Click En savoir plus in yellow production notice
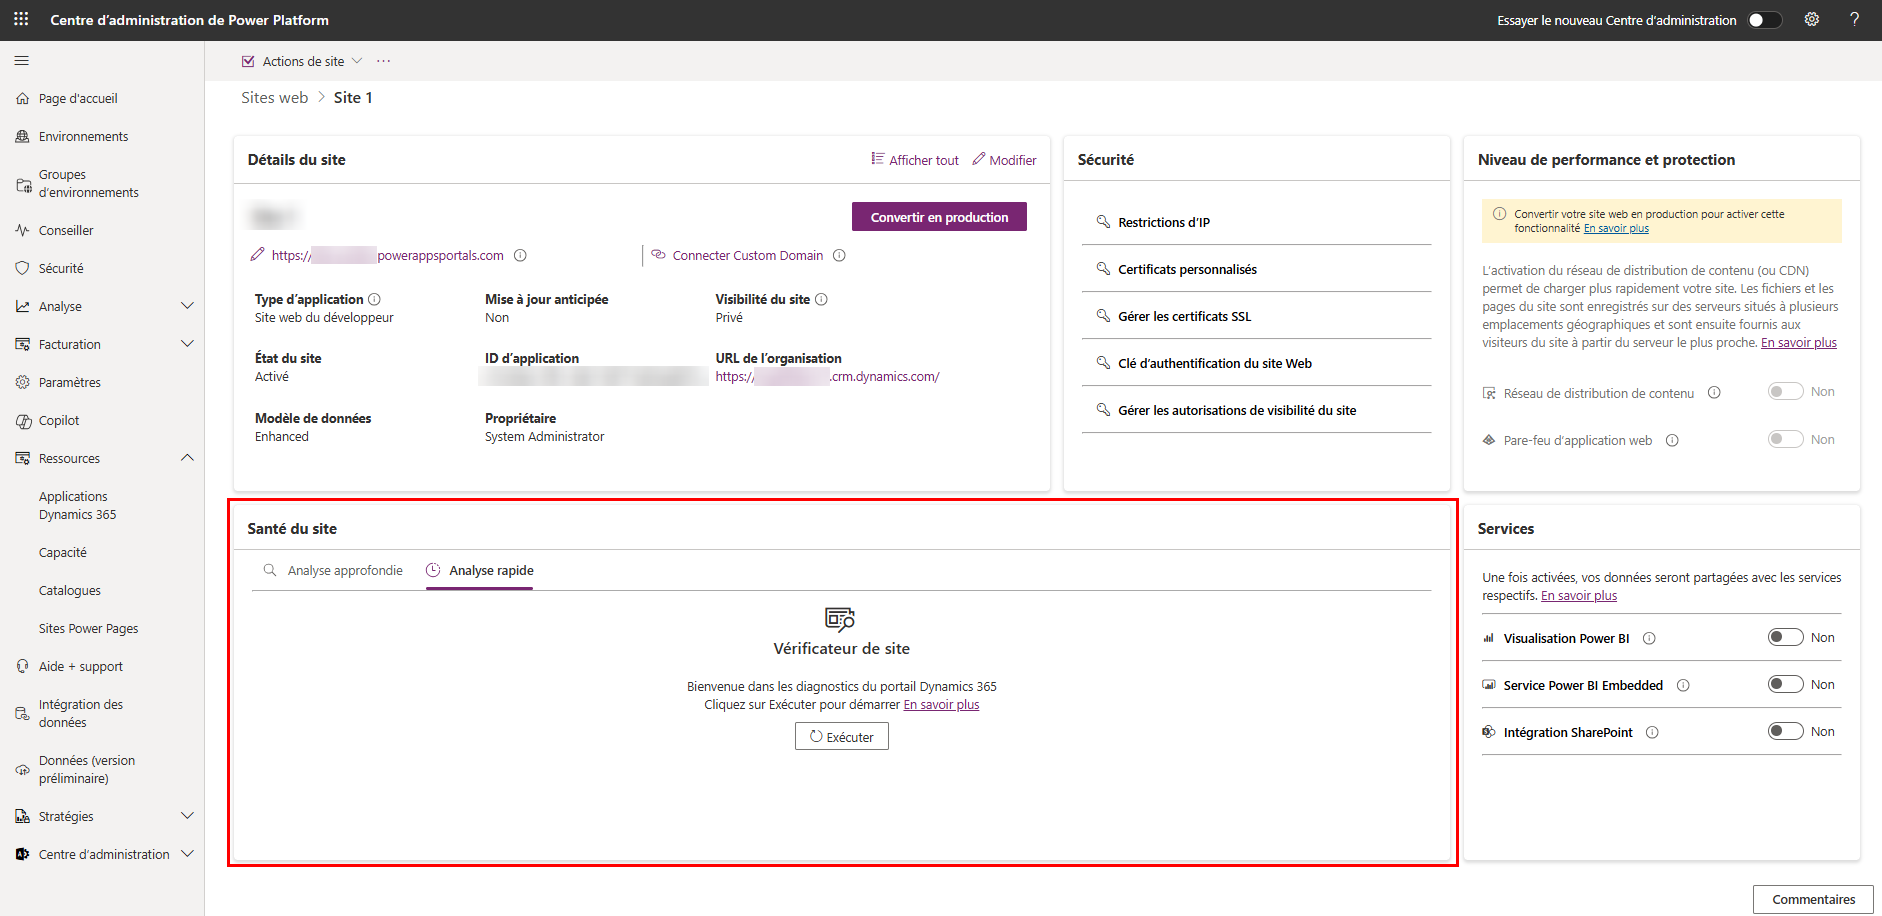Image resolution: width=1882 pixels, height=916 pixels. pos(1616,228)
